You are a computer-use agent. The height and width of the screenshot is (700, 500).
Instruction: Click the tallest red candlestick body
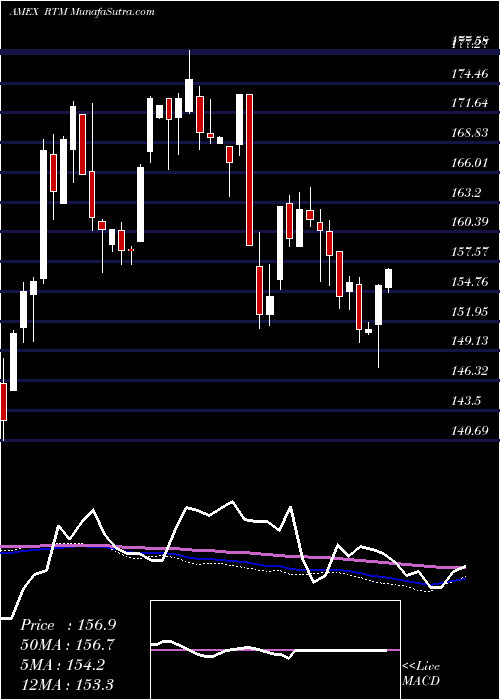[x=250, y=170]
